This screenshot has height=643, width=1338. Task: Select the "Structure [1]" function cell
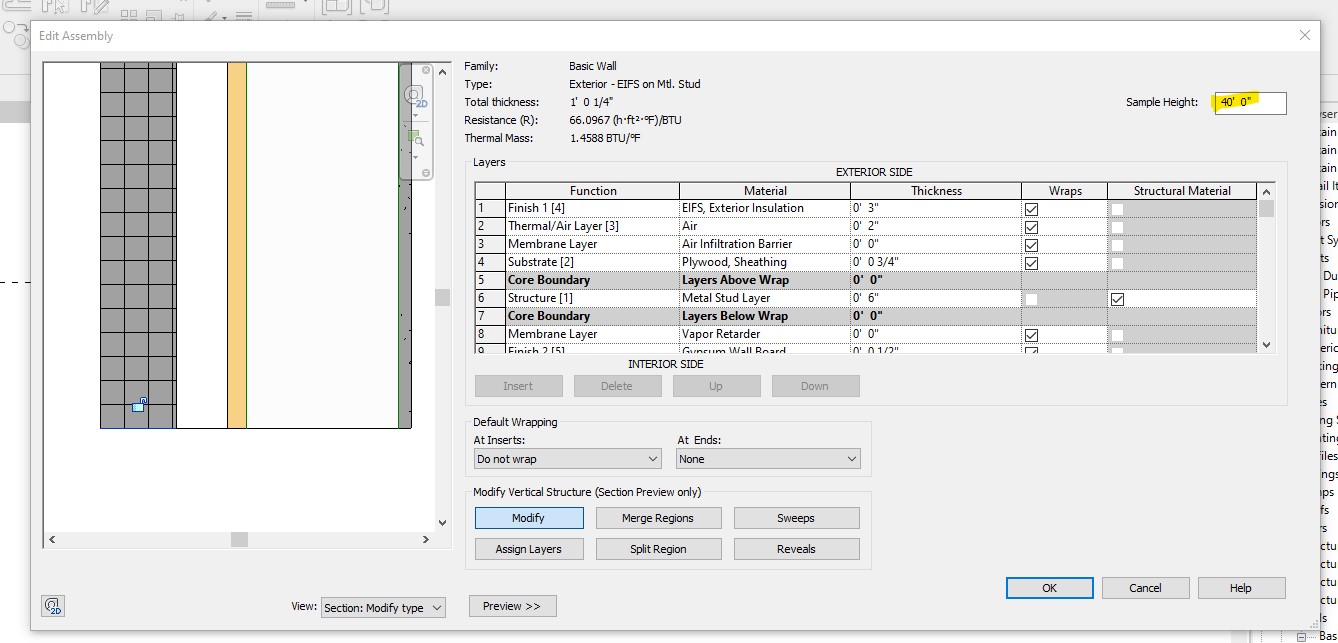pos(592,298)
